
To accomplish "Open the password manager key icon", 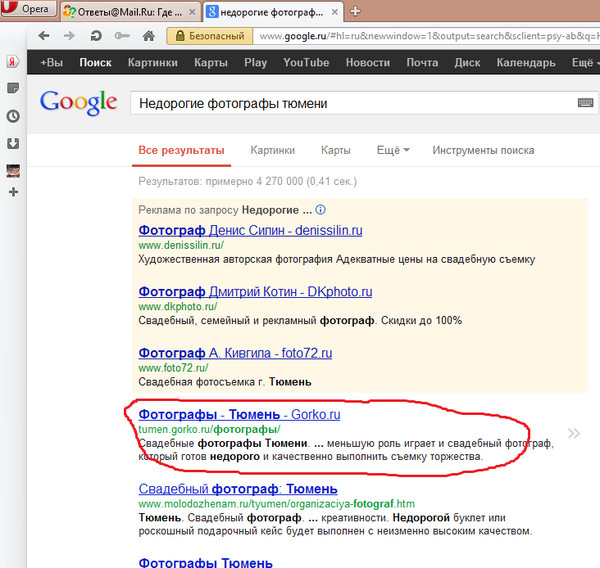I will tap(122, 36).
